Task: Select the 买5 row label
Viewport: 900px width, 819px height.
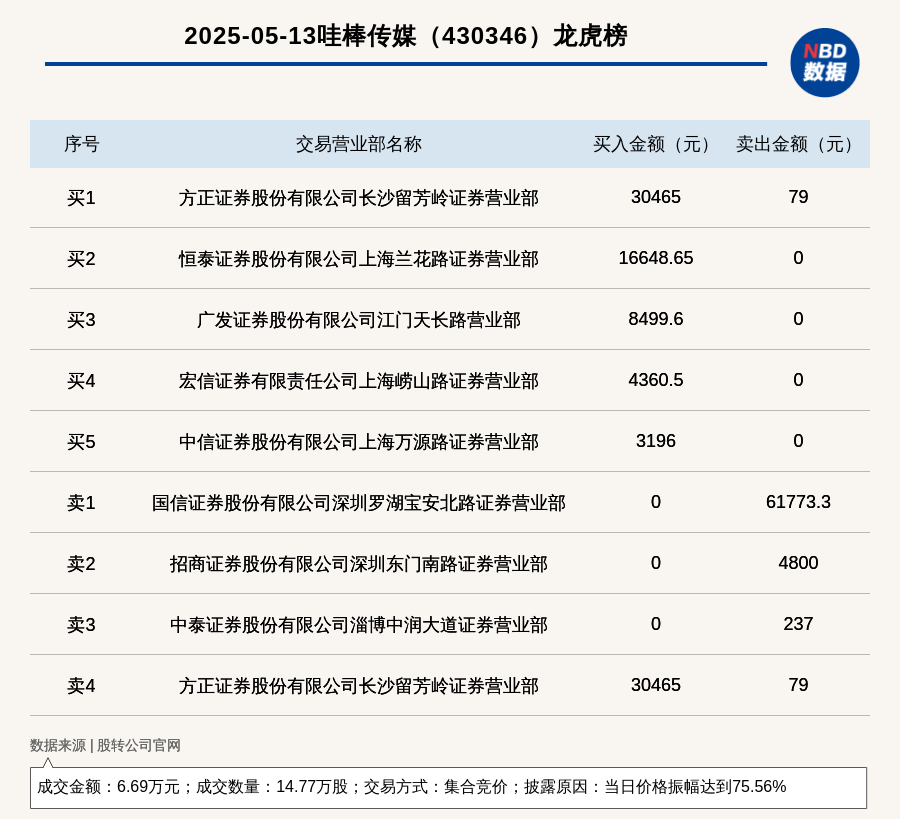Action: (82, 442)
